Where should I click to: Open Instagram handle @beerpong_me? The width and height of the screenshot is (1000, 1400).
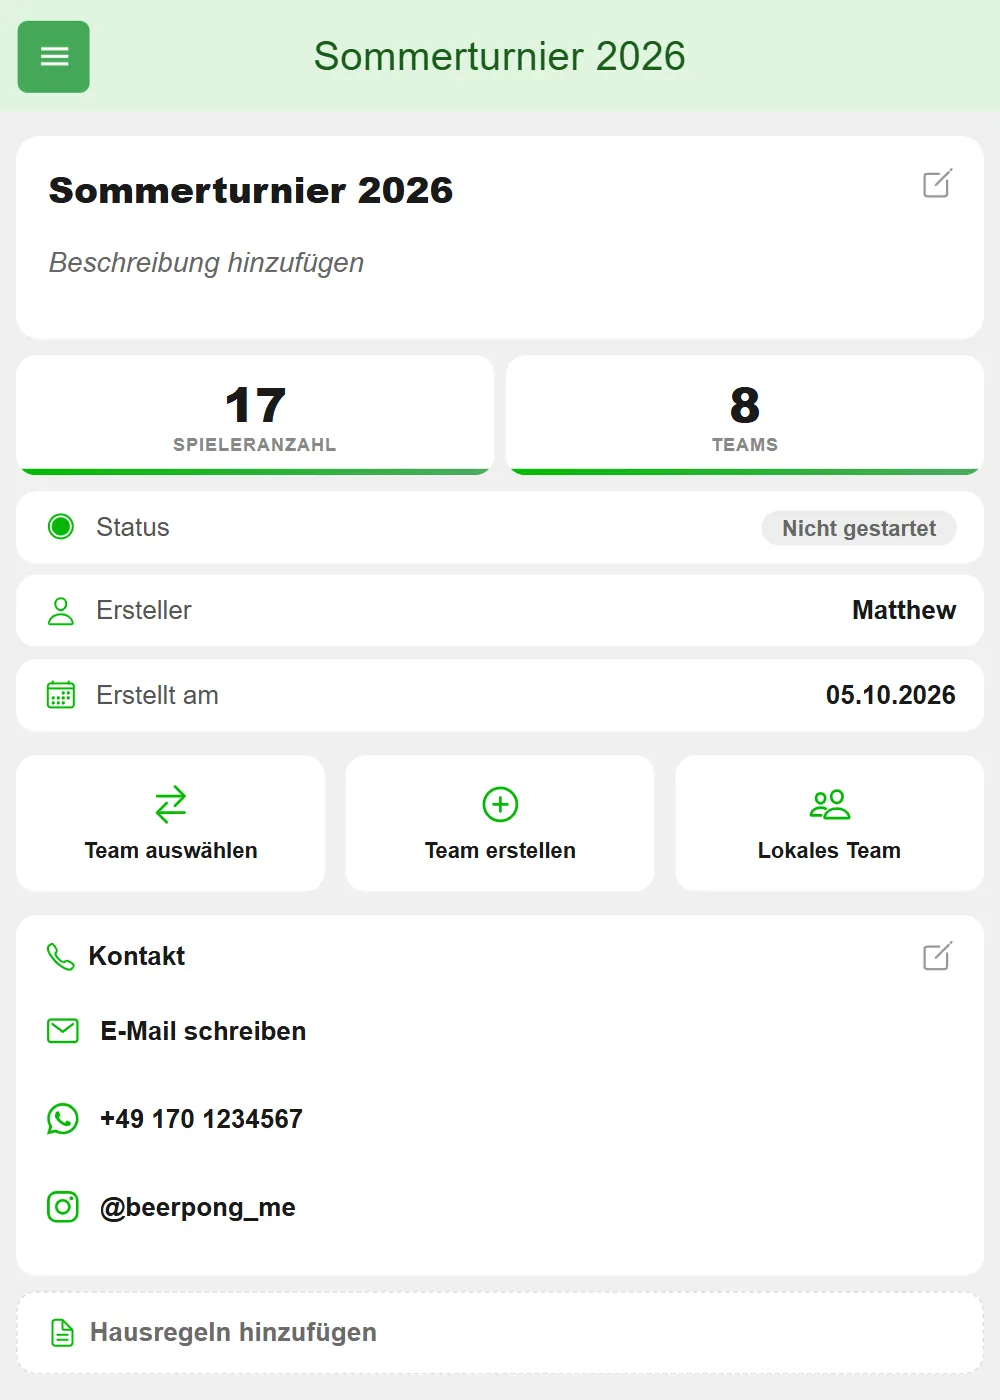coord(198,1208)
